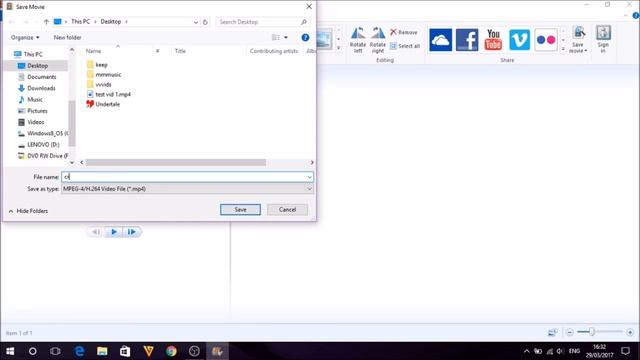640x360 pixels.
Task: Change the view layout icon
Action: point(276,38)
